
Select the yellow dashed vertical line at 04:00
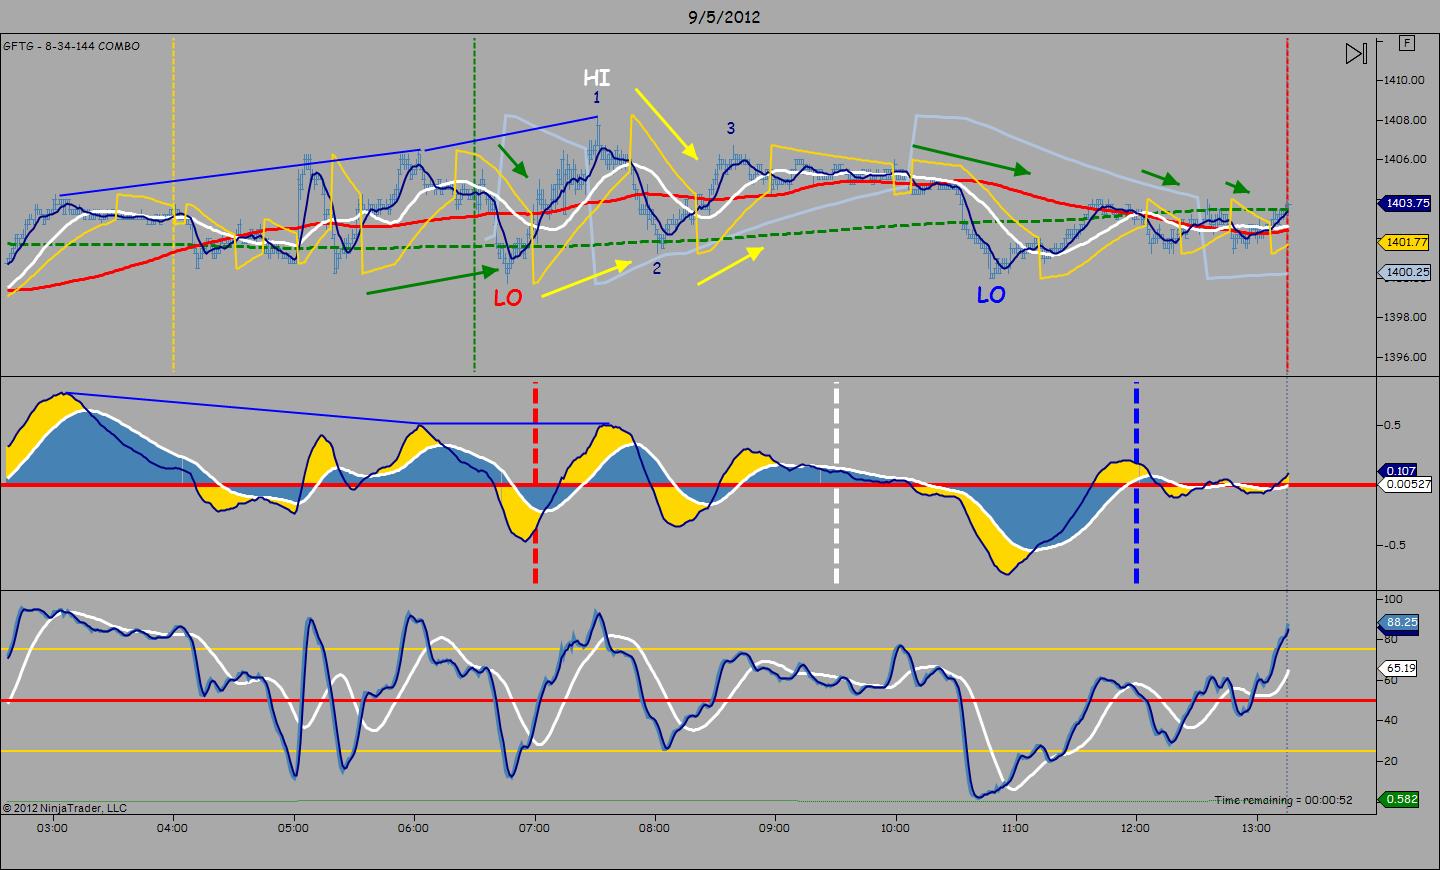point(174,205)
